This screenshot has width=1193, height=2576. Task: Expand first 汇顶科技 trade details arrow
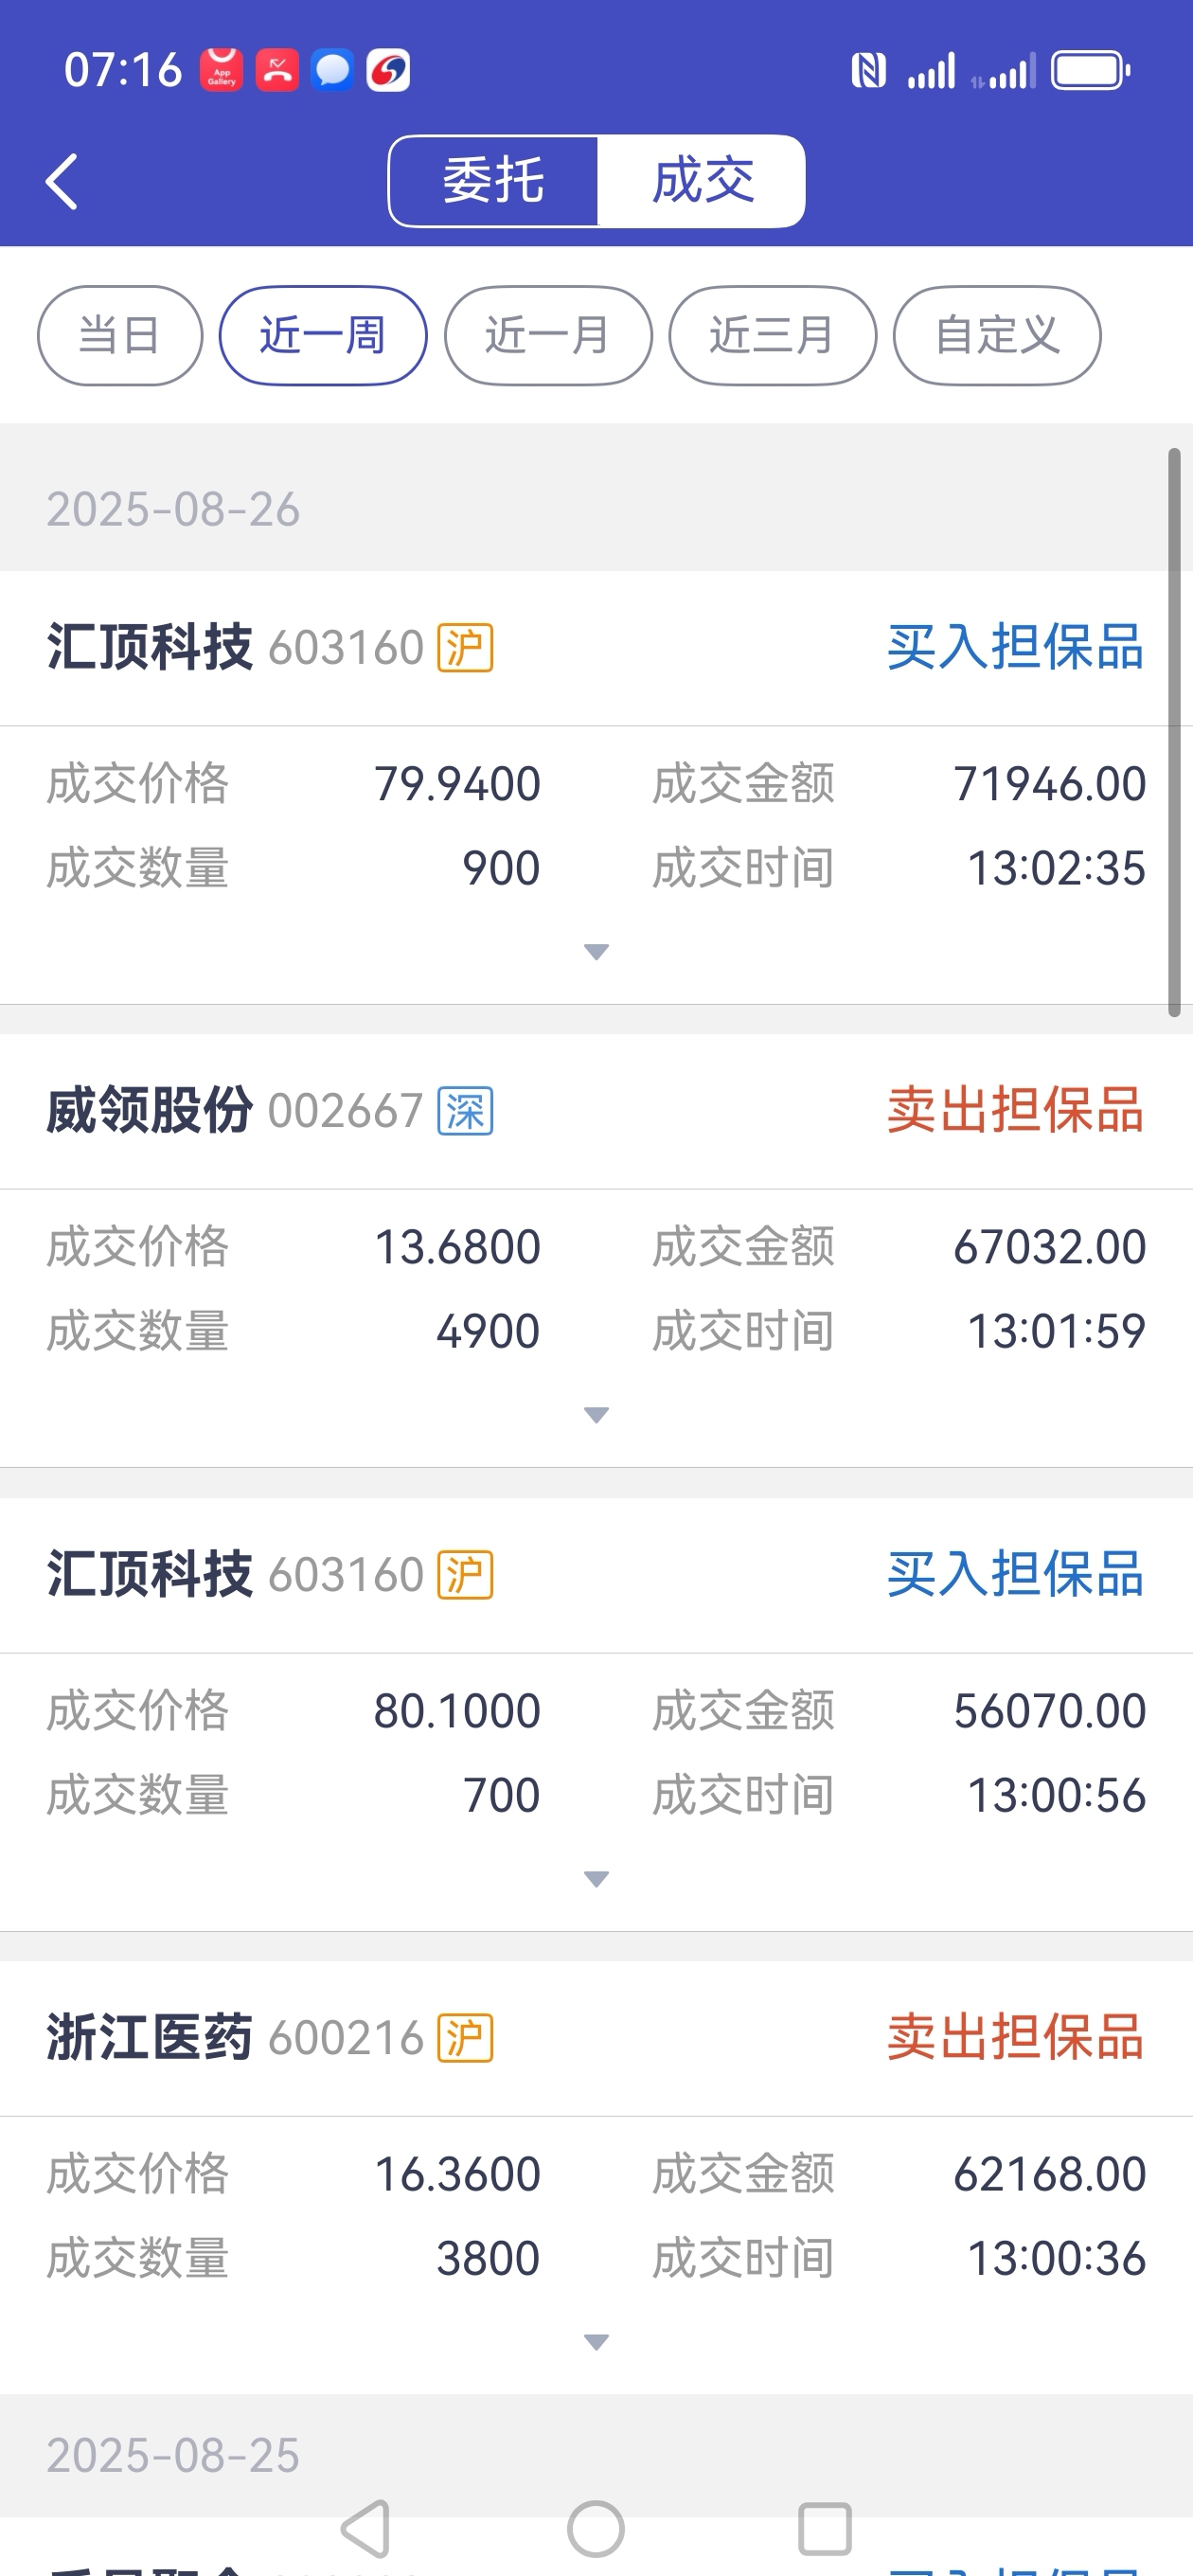click(x=596, y=952)
